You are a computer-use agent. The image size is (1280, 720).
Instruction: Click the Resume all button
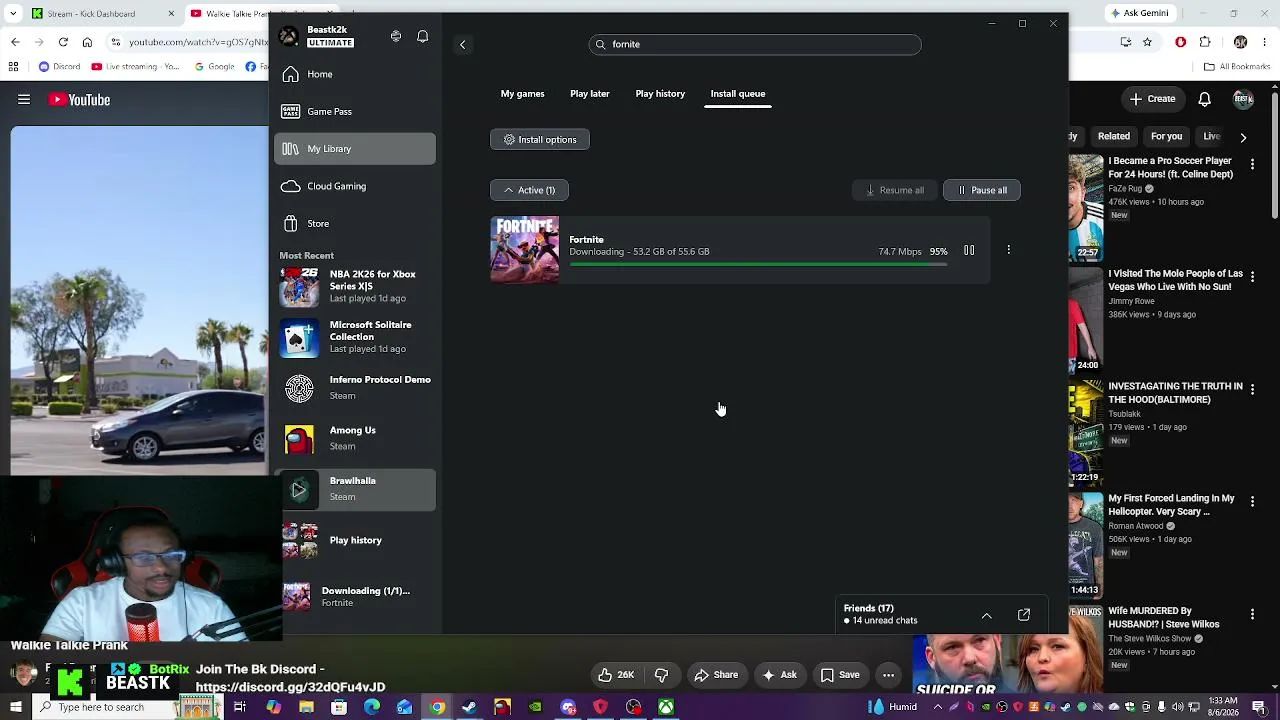tap(895, 190)
